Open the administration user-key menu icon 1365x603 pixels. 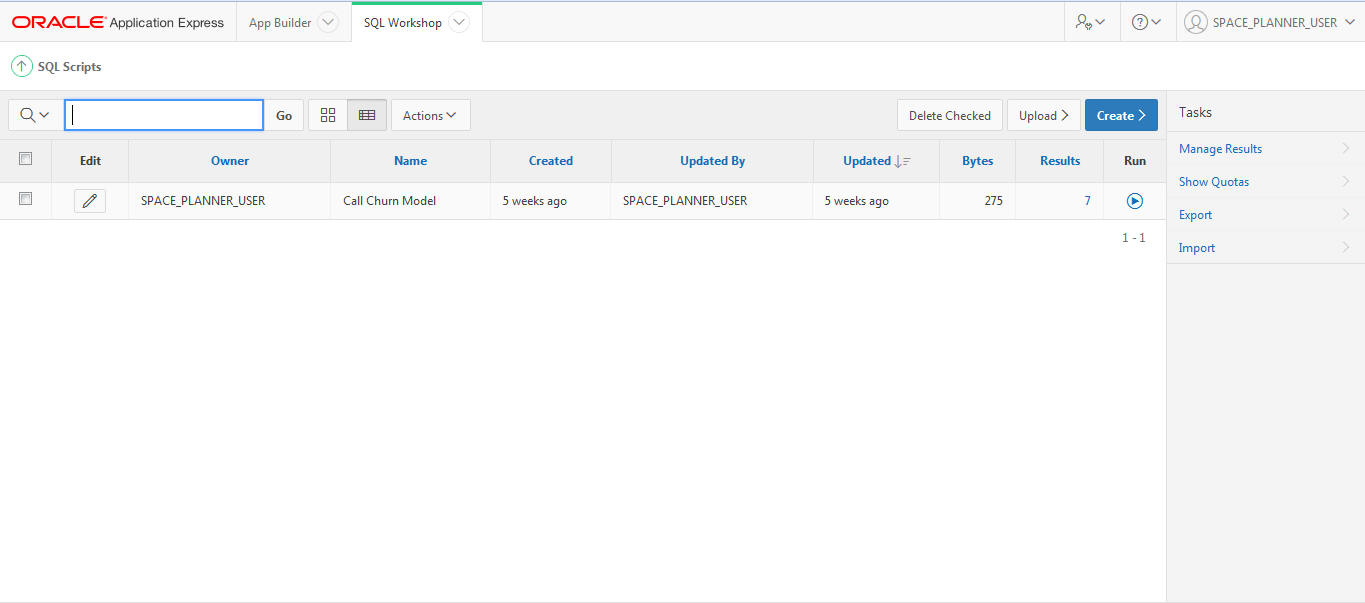[1090, 22]
